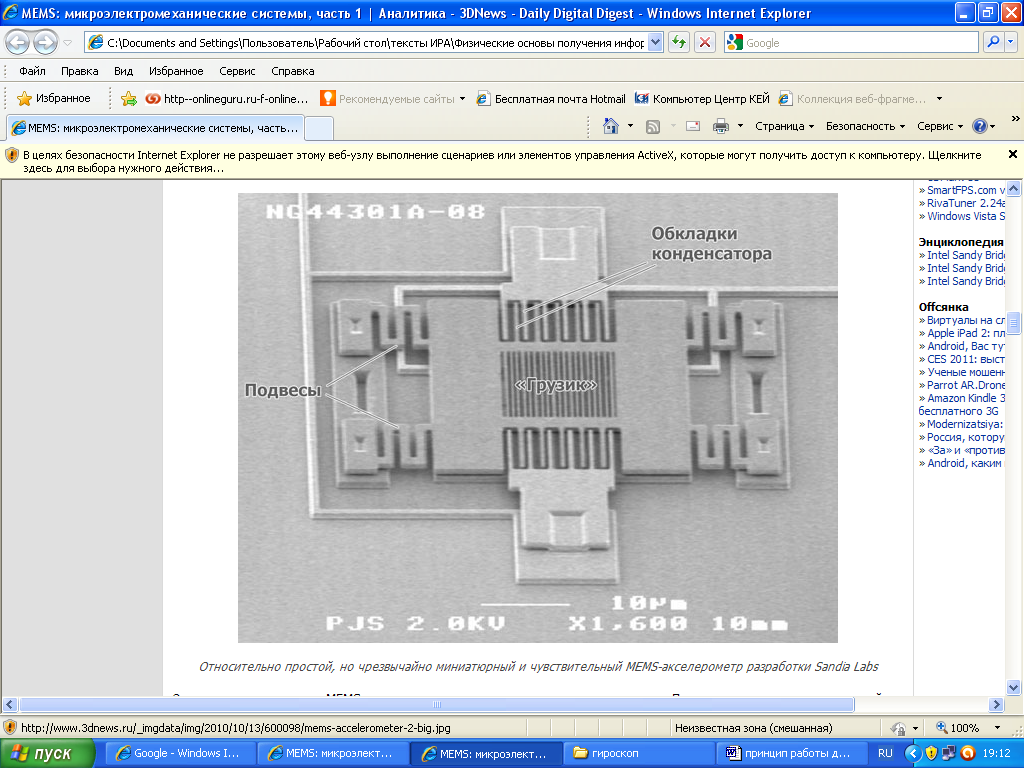
Task: Open Рекомендуемые сайты dropdown
Action: (x=392, y=99)
